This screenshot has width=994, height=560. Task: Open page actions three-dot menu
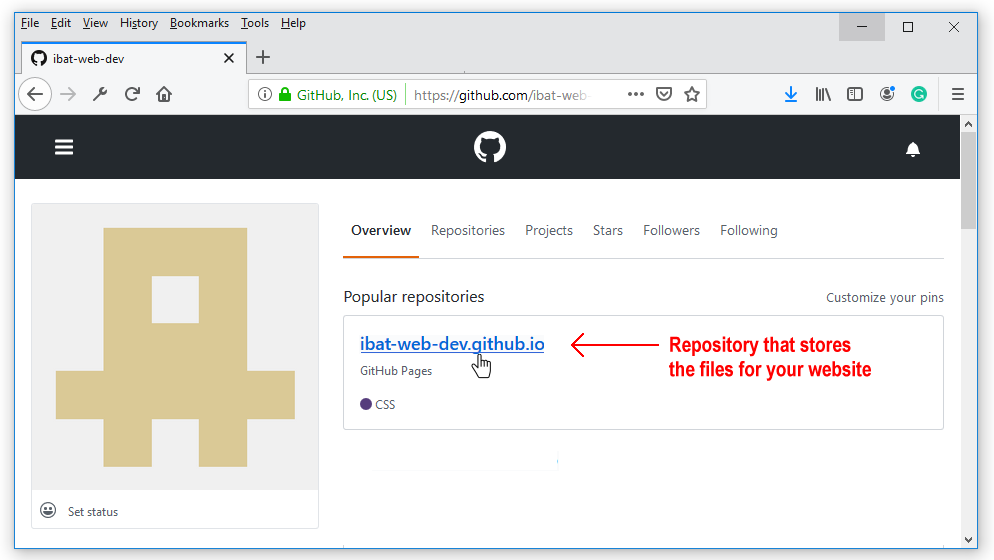(x=636, y=94)
